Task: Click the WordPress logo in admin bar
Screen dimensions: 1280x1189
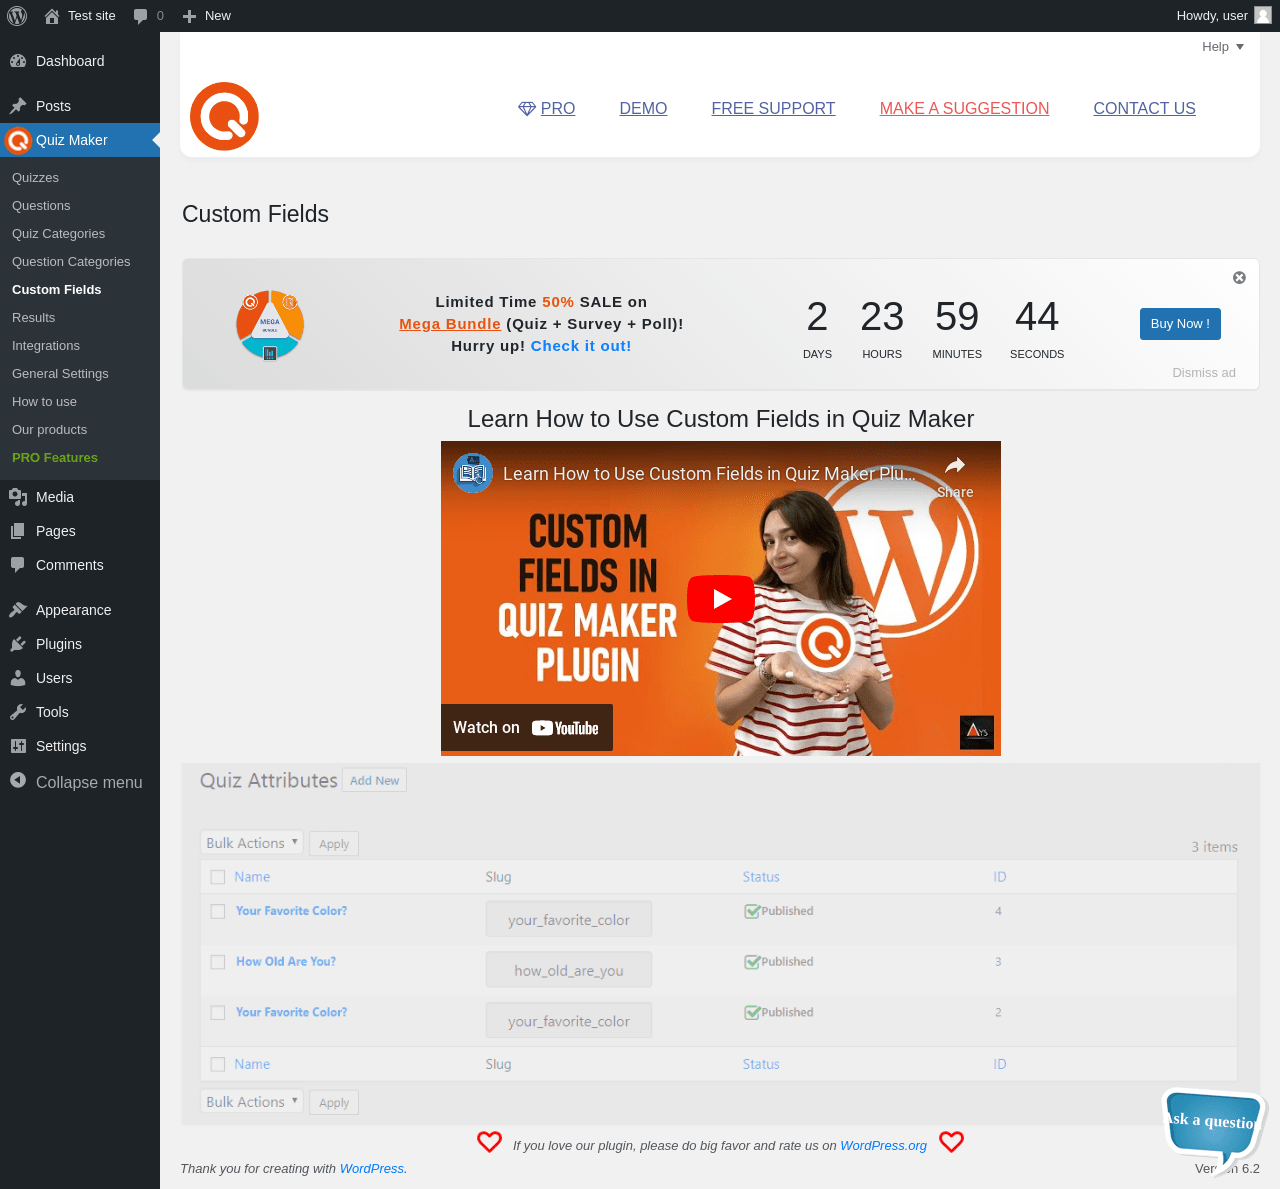Action: tap(17, 16)
